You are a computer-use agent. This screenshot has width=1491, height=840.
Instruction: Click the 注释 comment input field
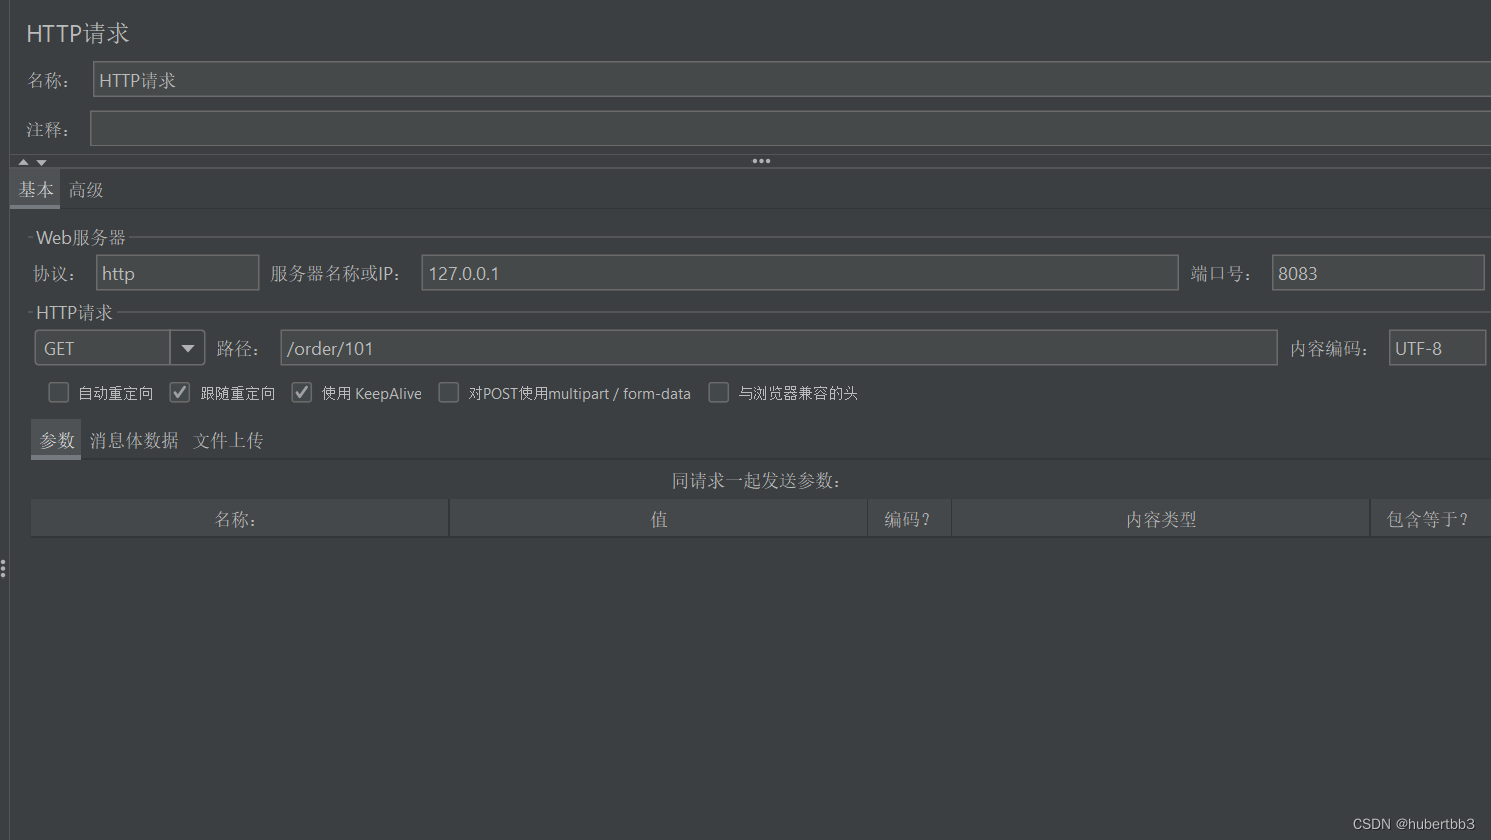pos(790,129)
